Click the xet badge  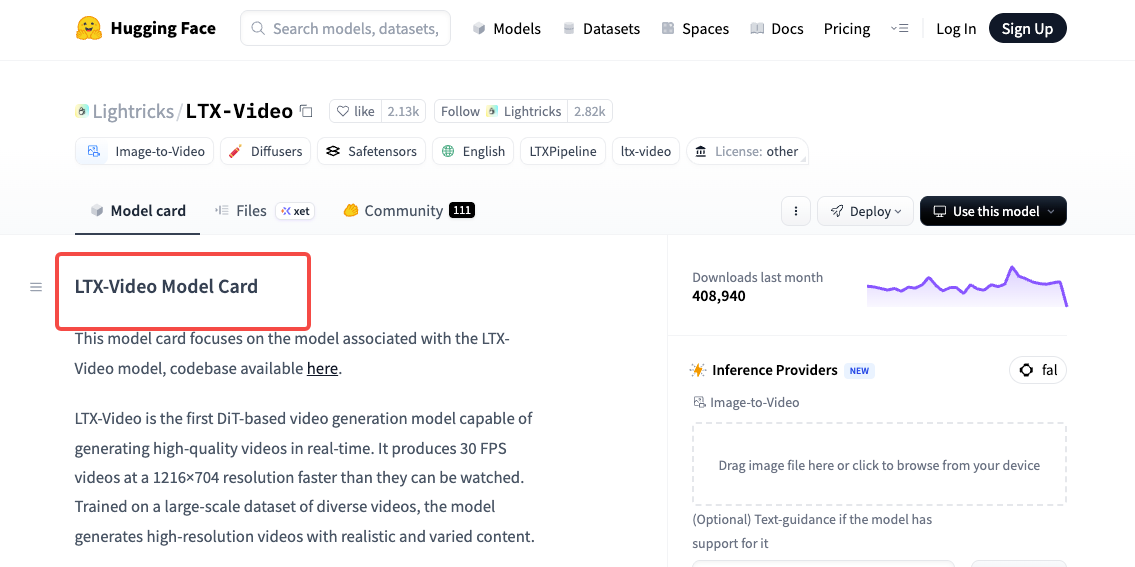[295, 211]
